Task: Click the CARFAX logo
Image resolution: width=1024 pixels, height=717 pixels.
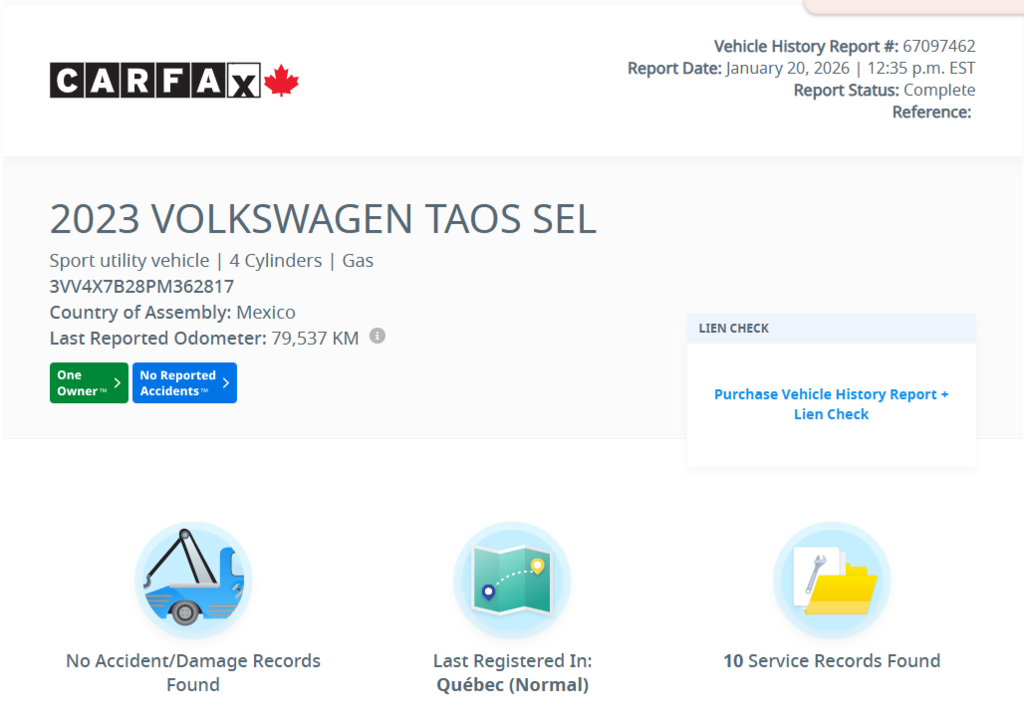Action: click(155, 80)
